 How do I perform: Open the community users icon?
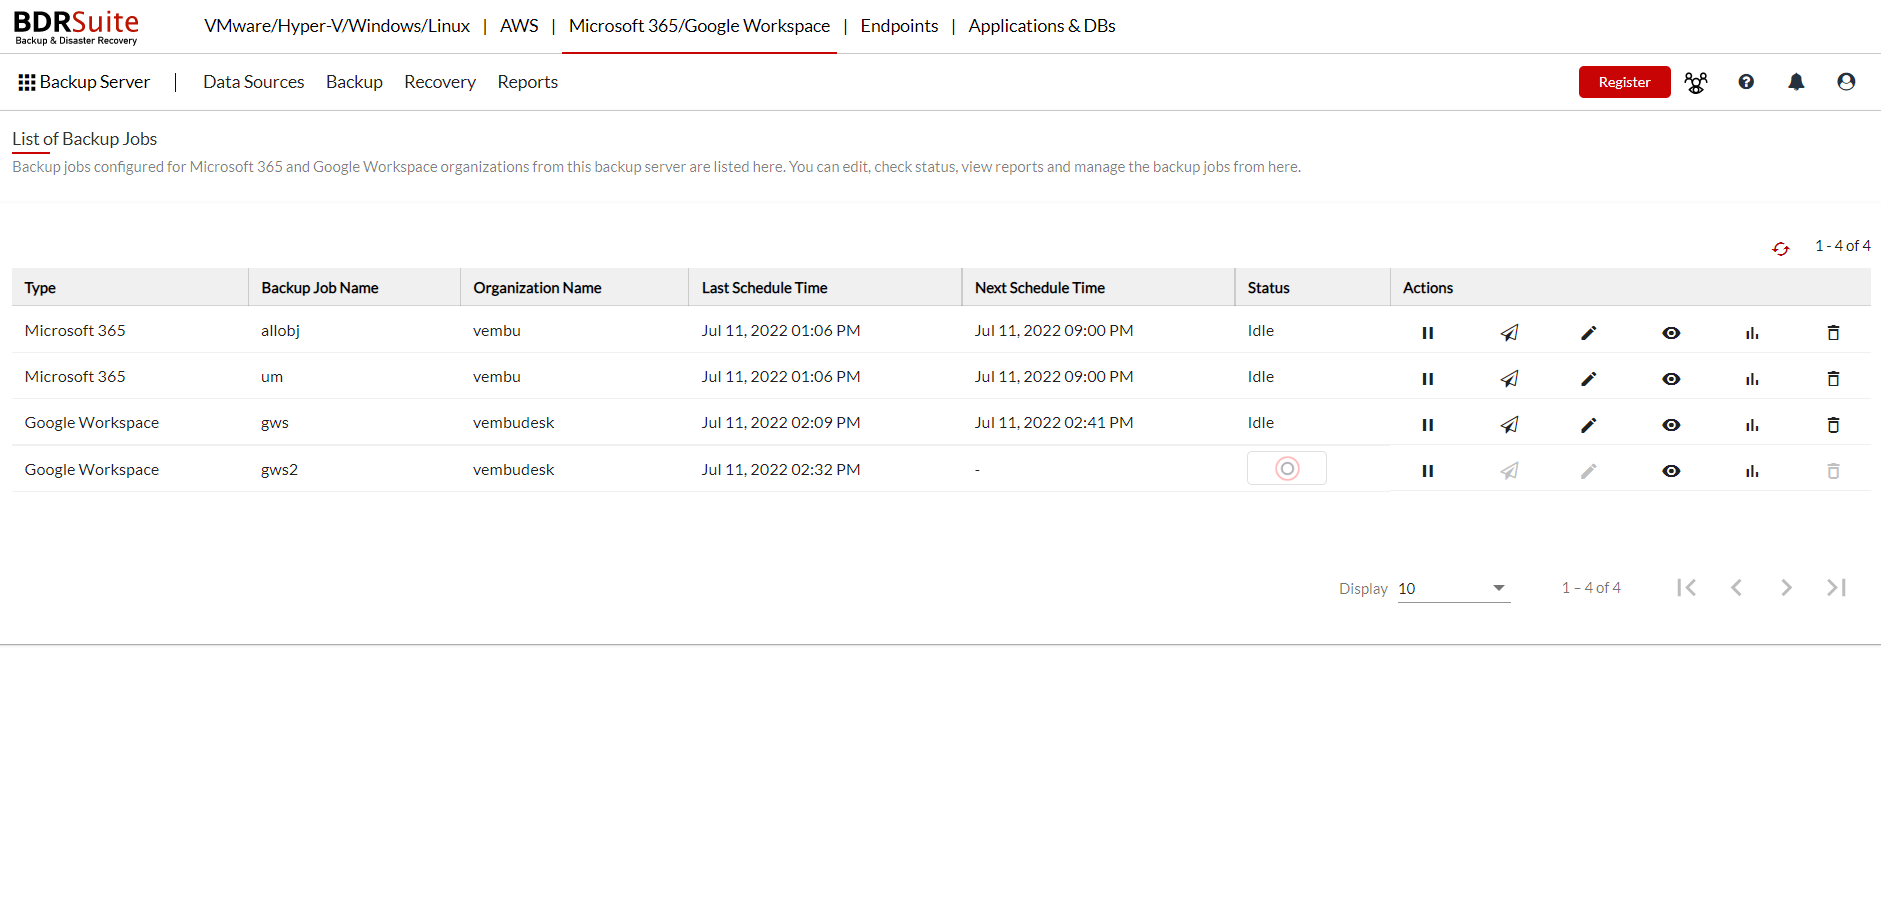[1696, 82]
